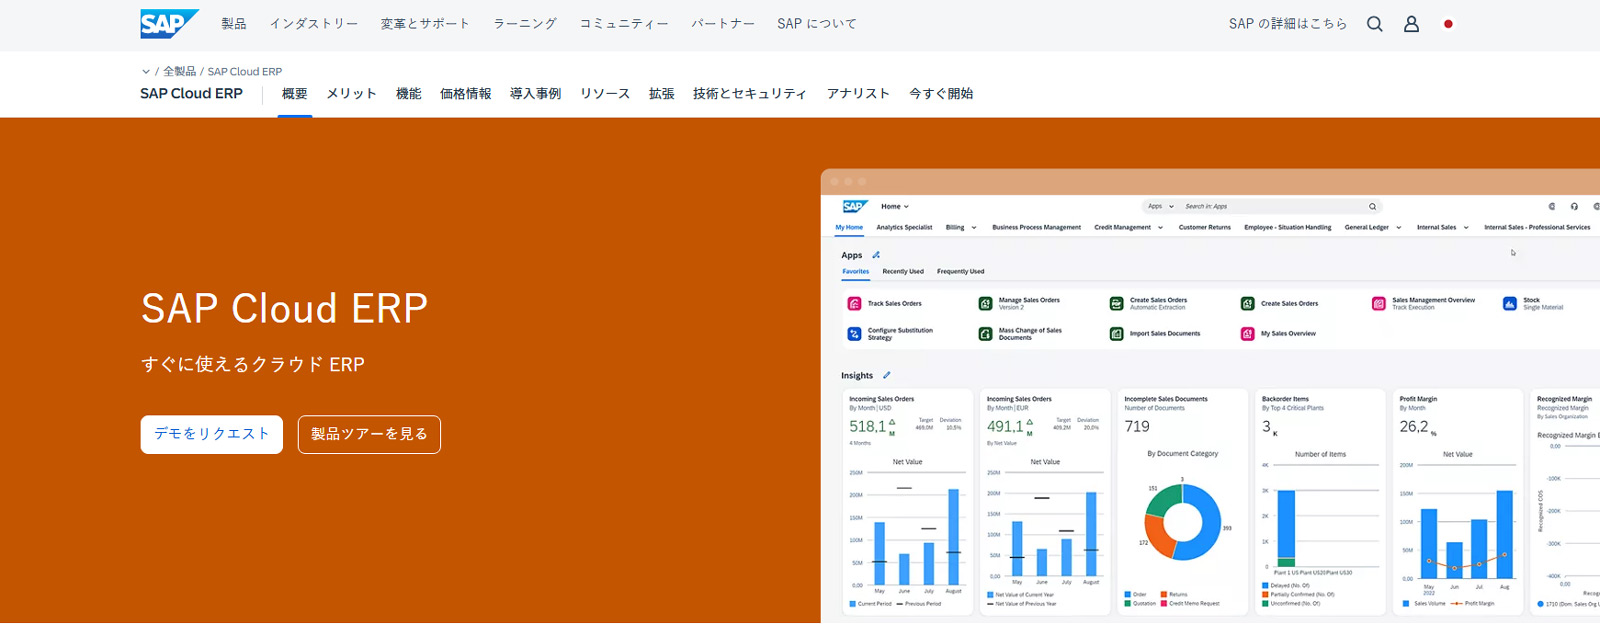Go to 技術とセキュリティ section tab

click(x=749, y=94)
